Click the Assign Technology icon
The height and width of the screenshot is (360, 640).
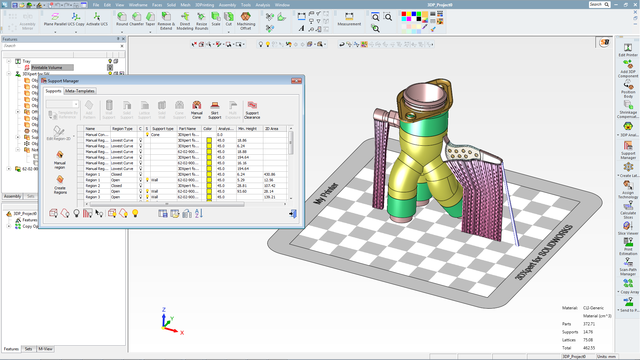coord(628,190)
